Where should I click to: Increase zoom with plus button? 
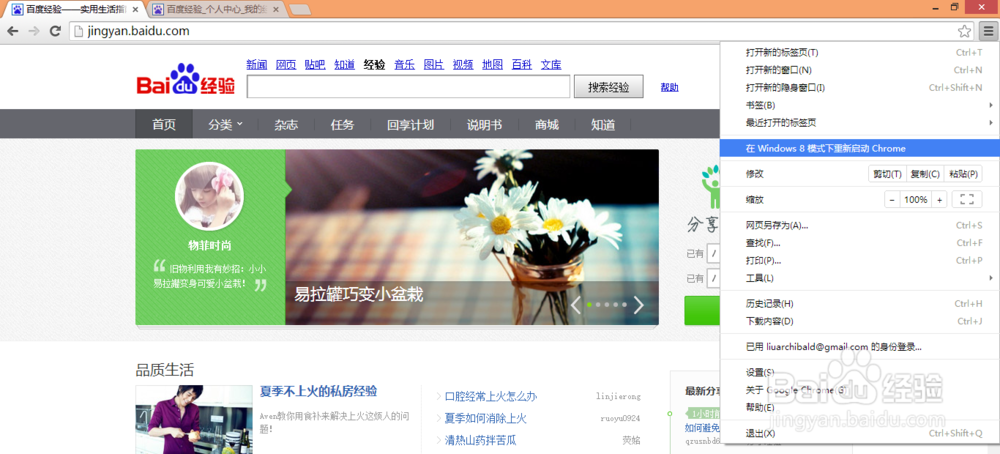coord(939,200)
